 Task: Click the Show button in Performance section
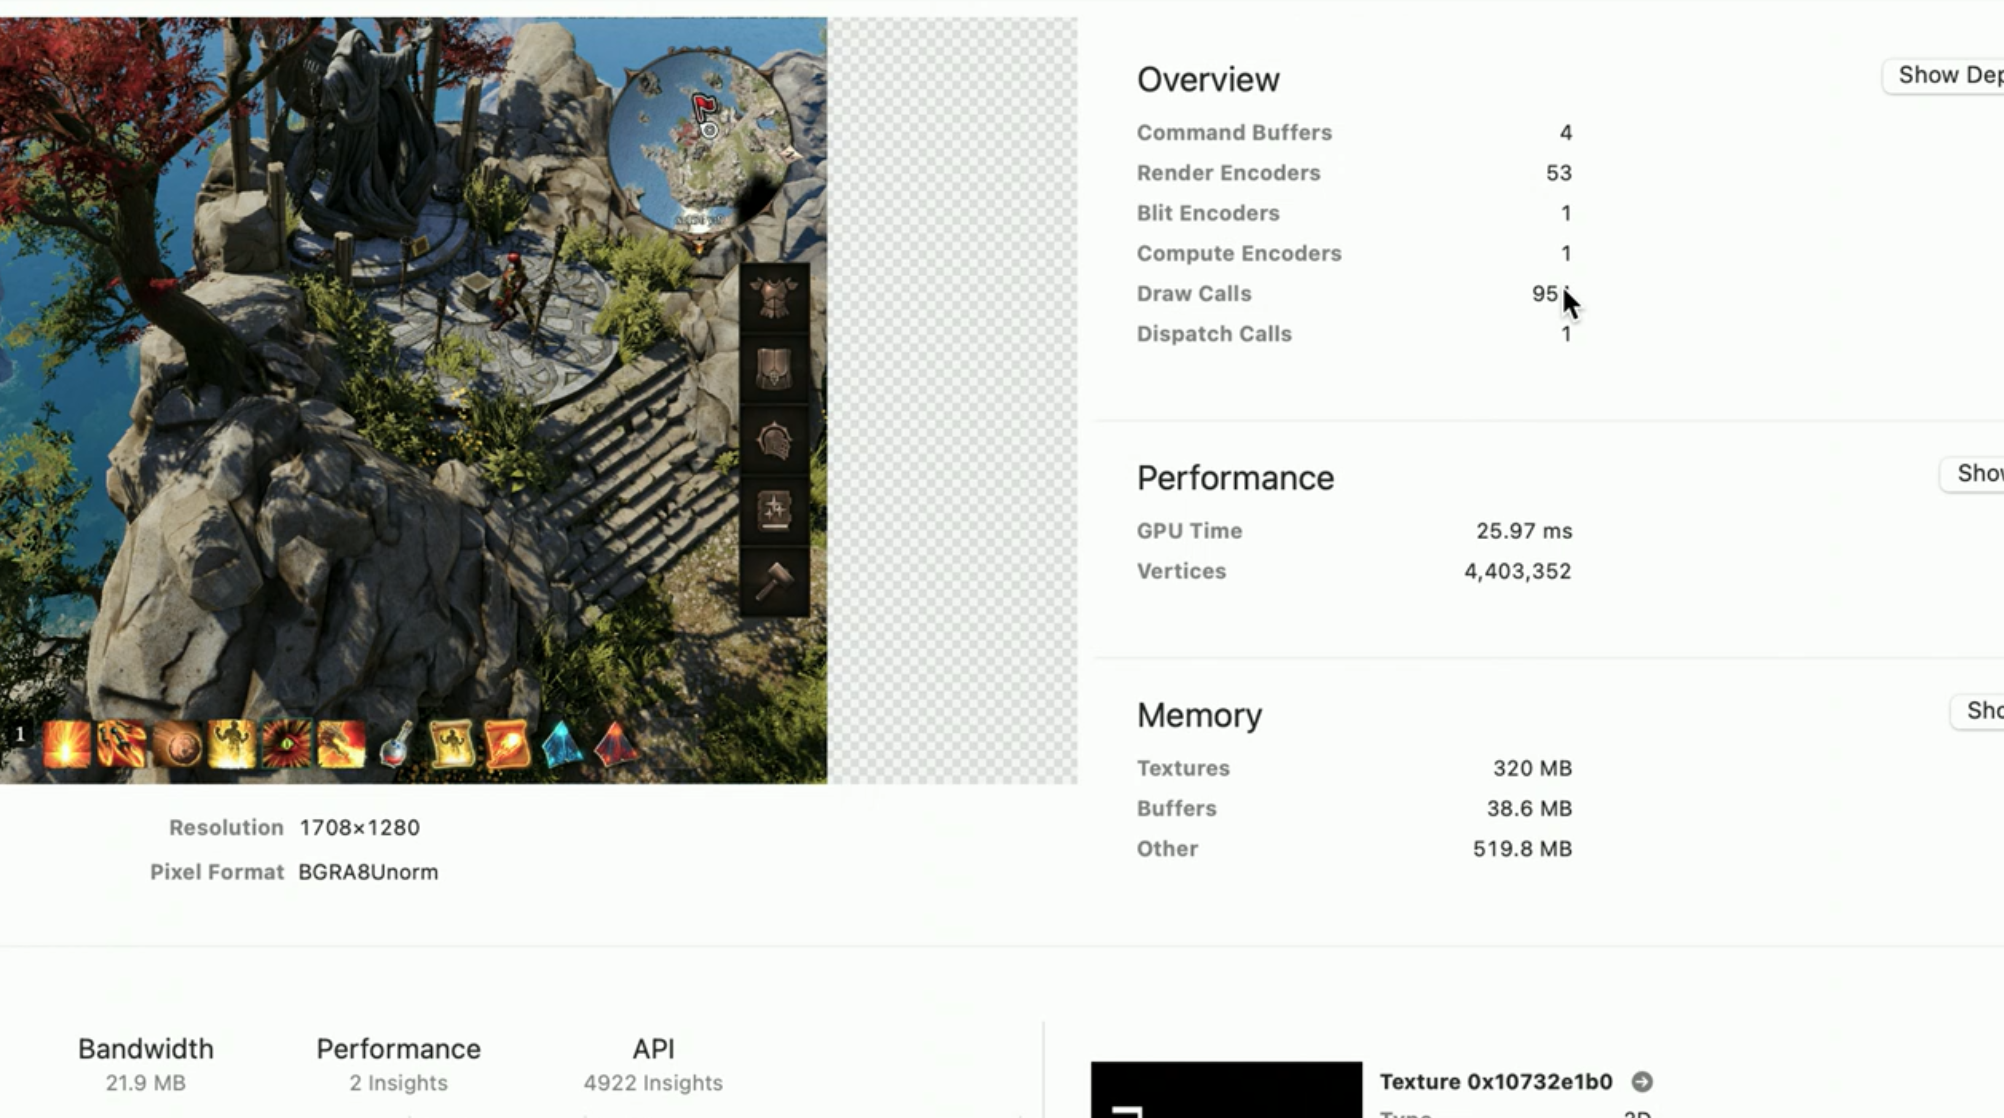[x=1972, y=473]
